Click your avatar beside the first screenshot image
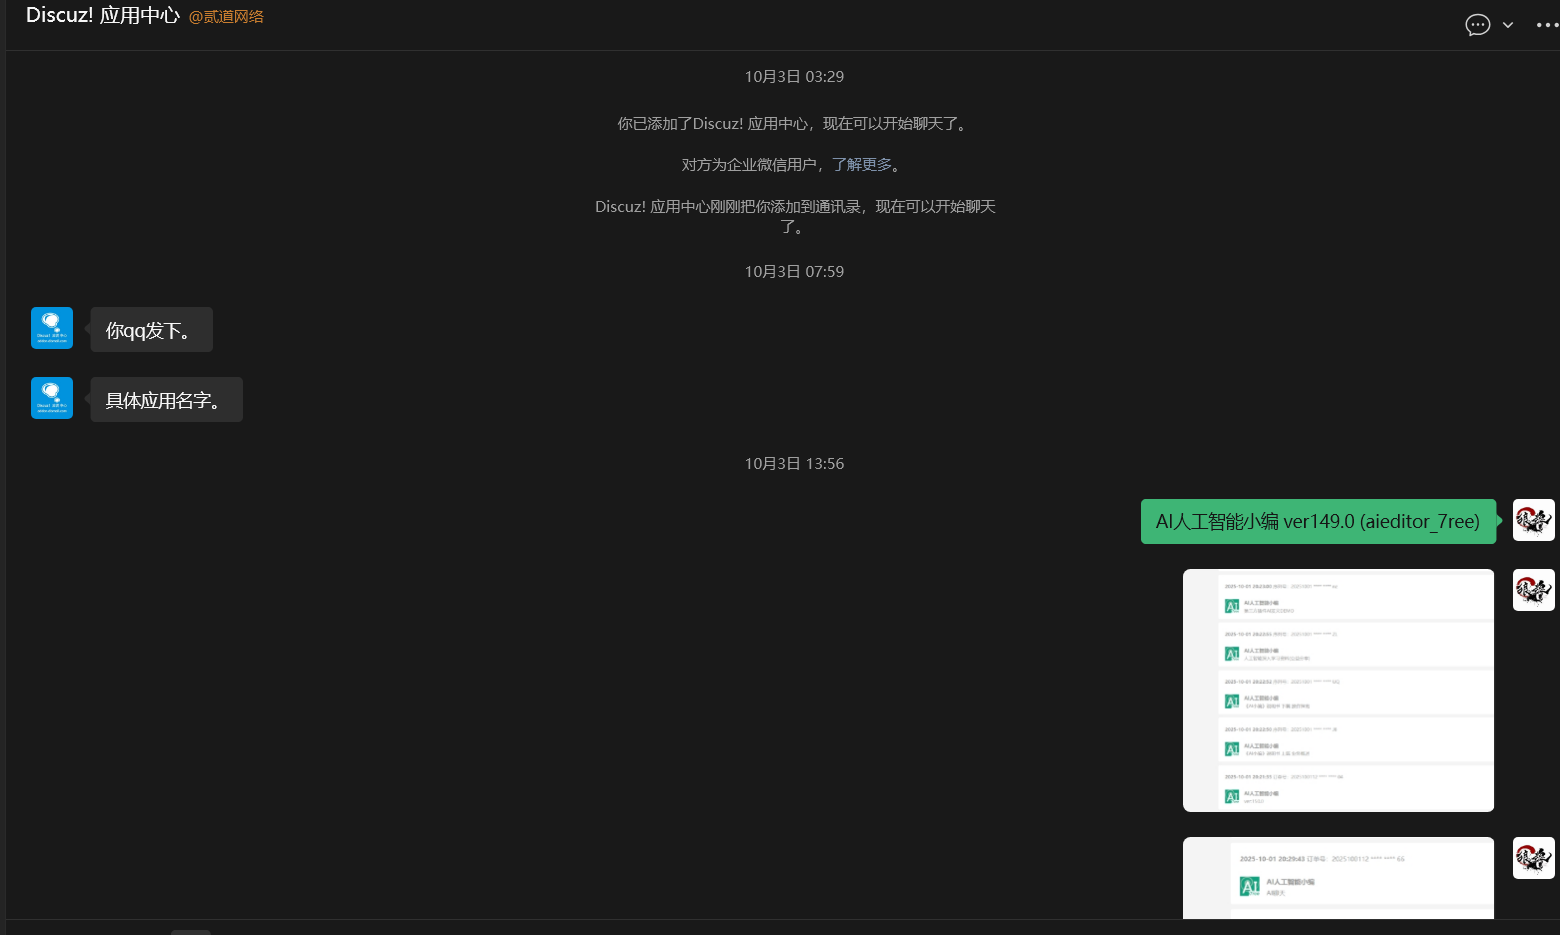The width and height of the screenshot is (1560, 935). pyautogui.click(x=1533, y=590)
